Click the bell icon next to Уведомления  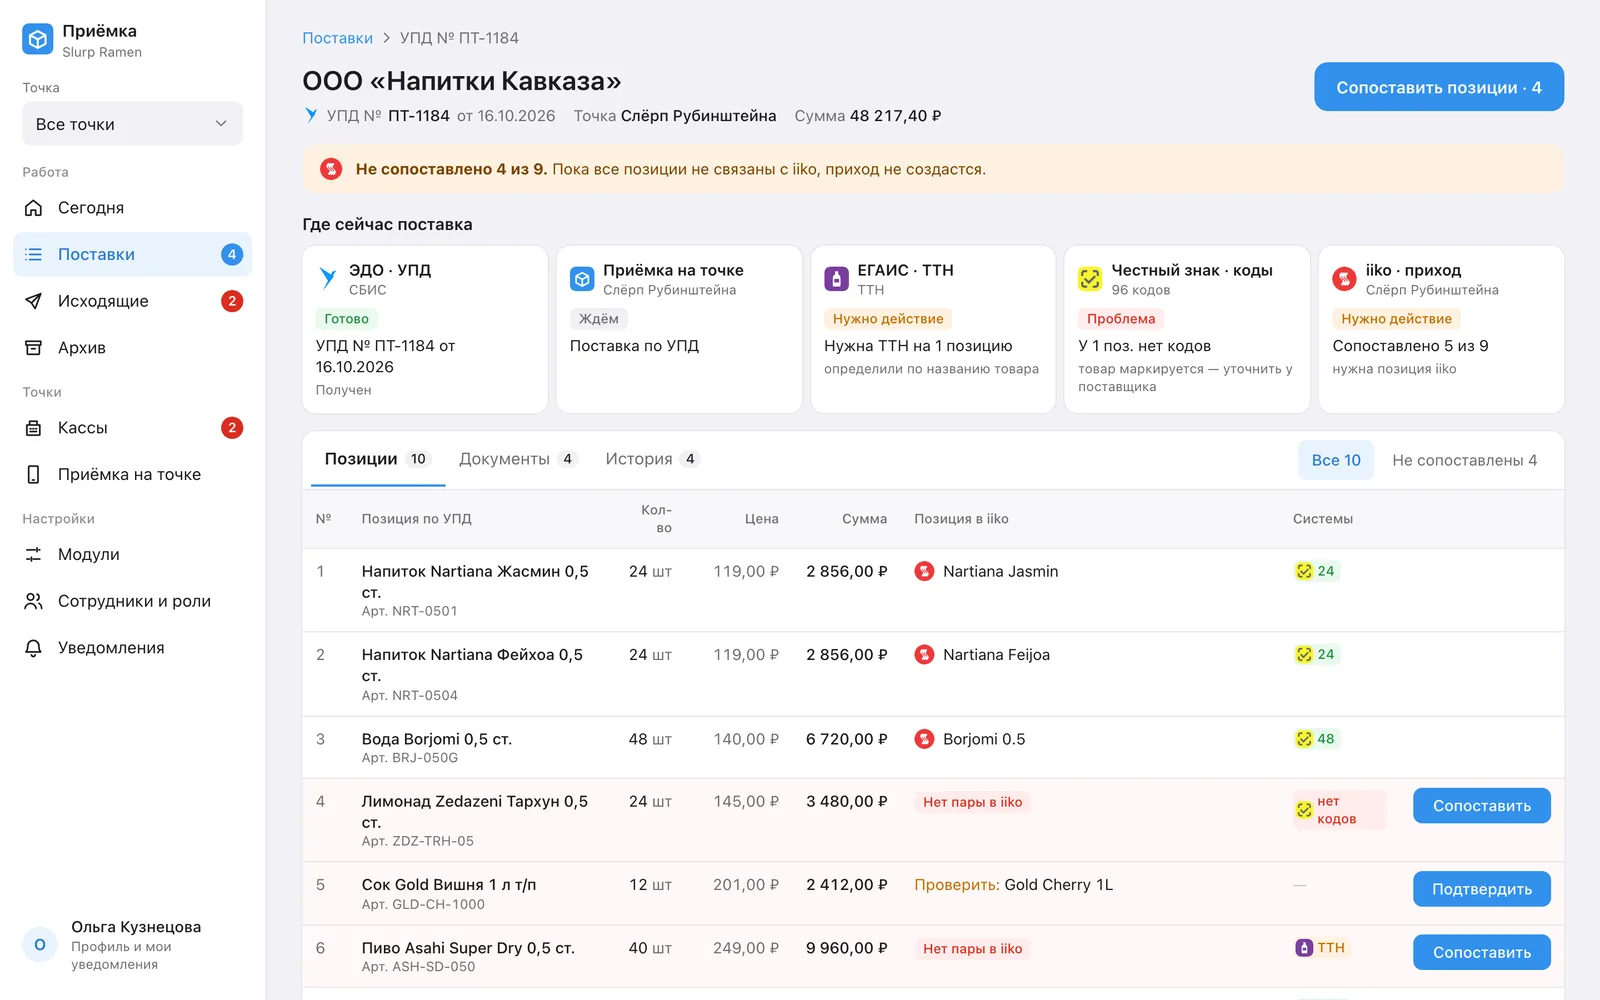[x=33, y=648]
